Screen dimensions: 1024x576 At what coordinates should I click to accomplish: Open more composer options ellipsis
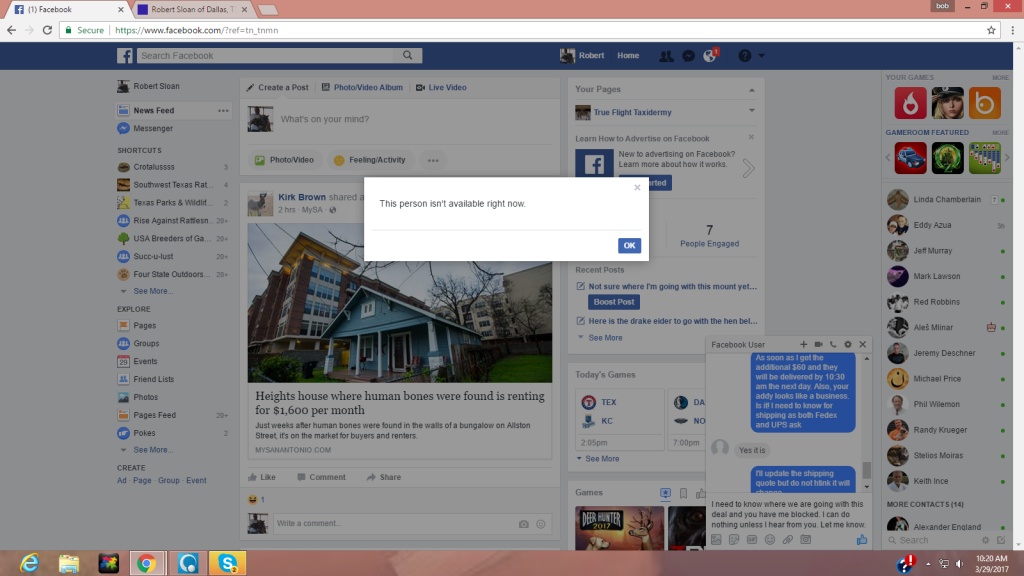click(x=433, y=160)
